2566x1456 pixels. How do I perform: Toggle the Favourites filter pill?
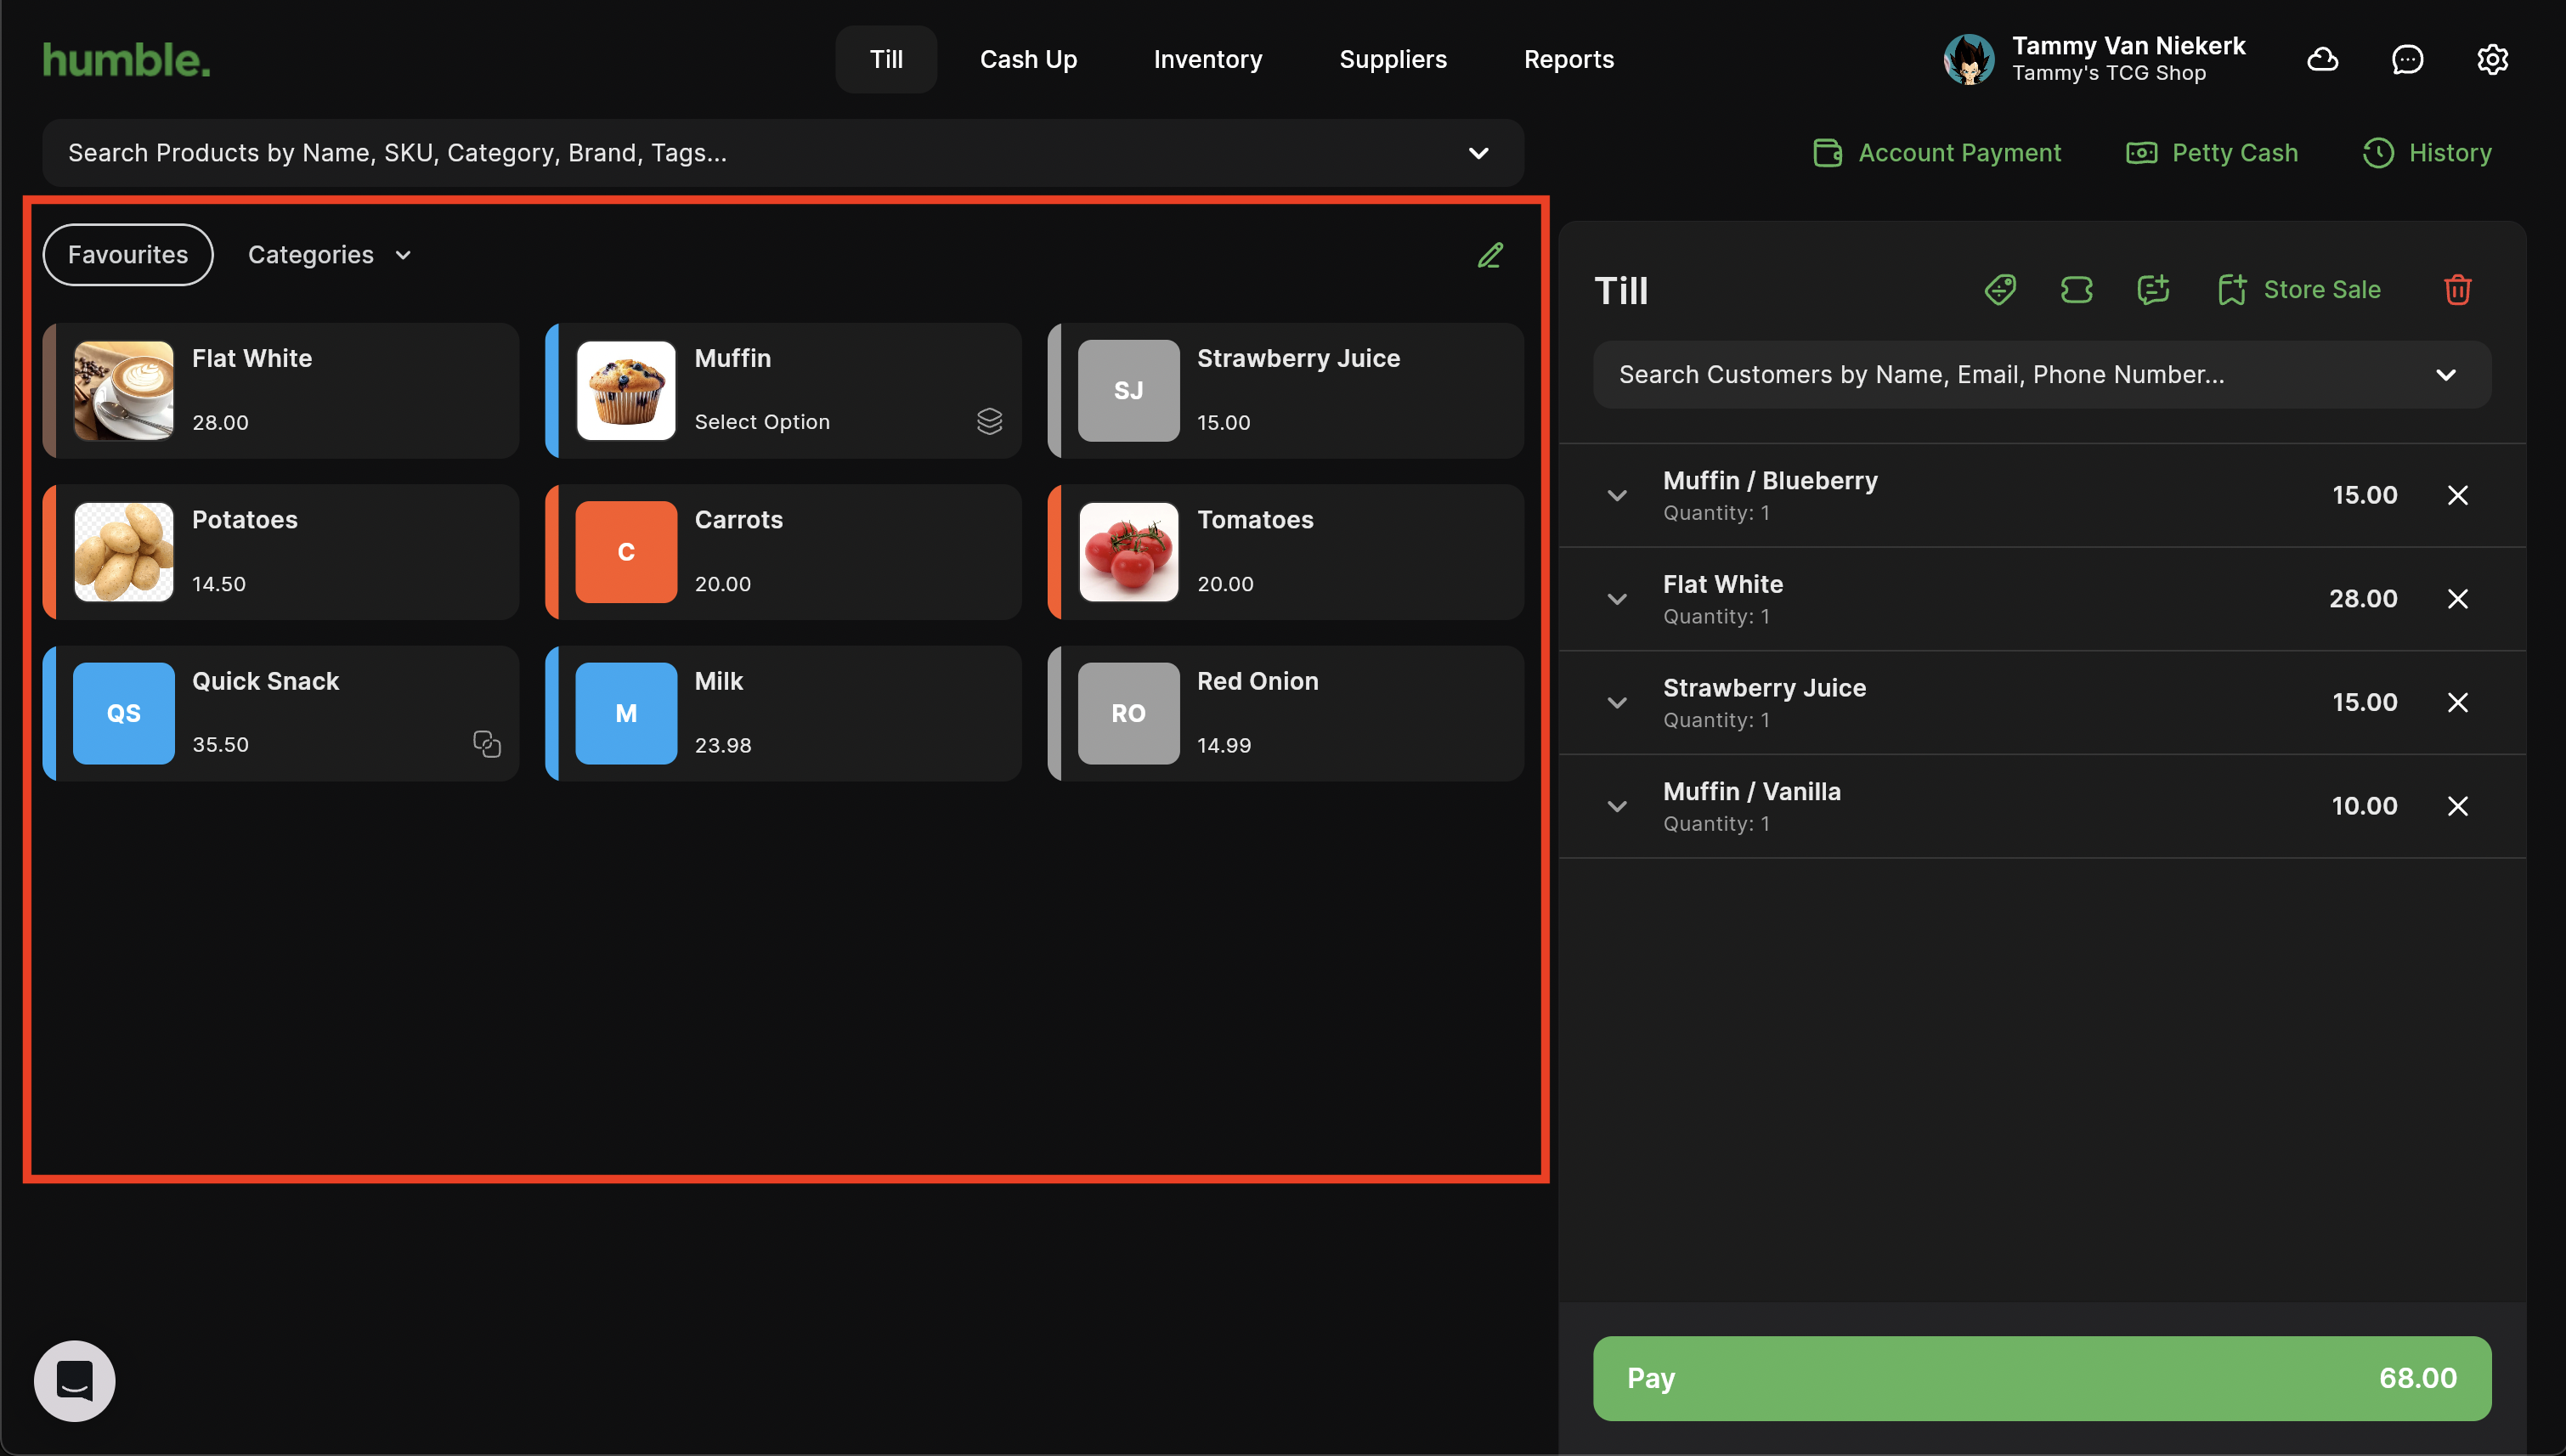pos(128,255)
